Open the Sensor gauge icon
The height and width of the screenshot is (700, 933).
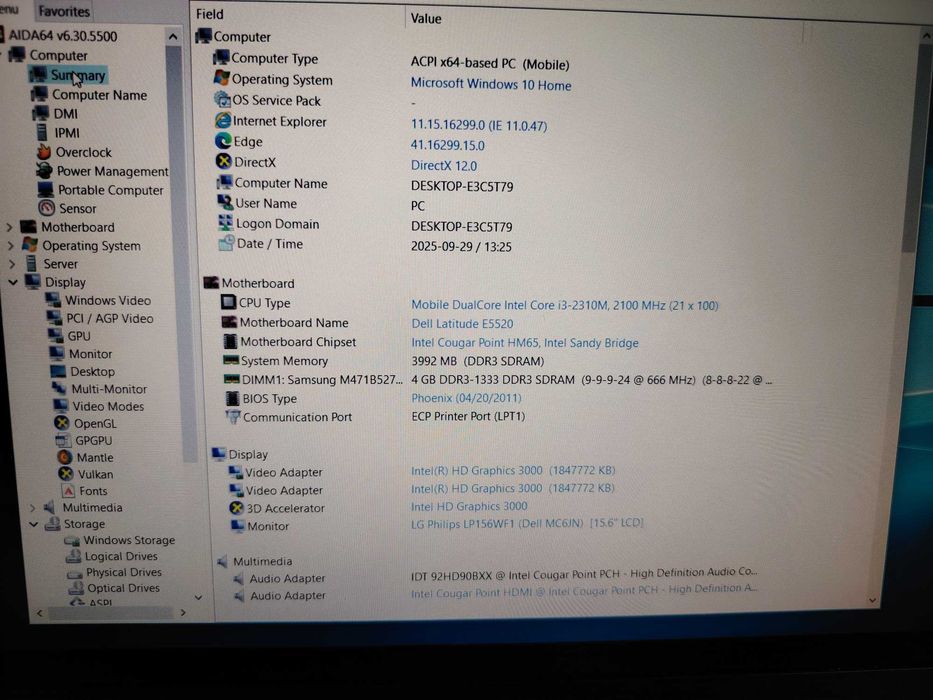pos(46,208)
